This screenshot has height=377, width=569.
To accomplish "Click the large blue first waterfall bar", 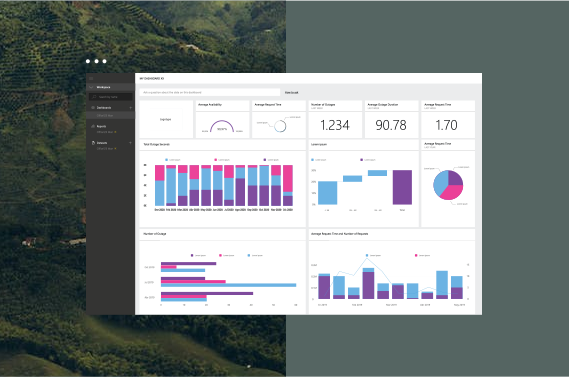I will tap(327, 193).
